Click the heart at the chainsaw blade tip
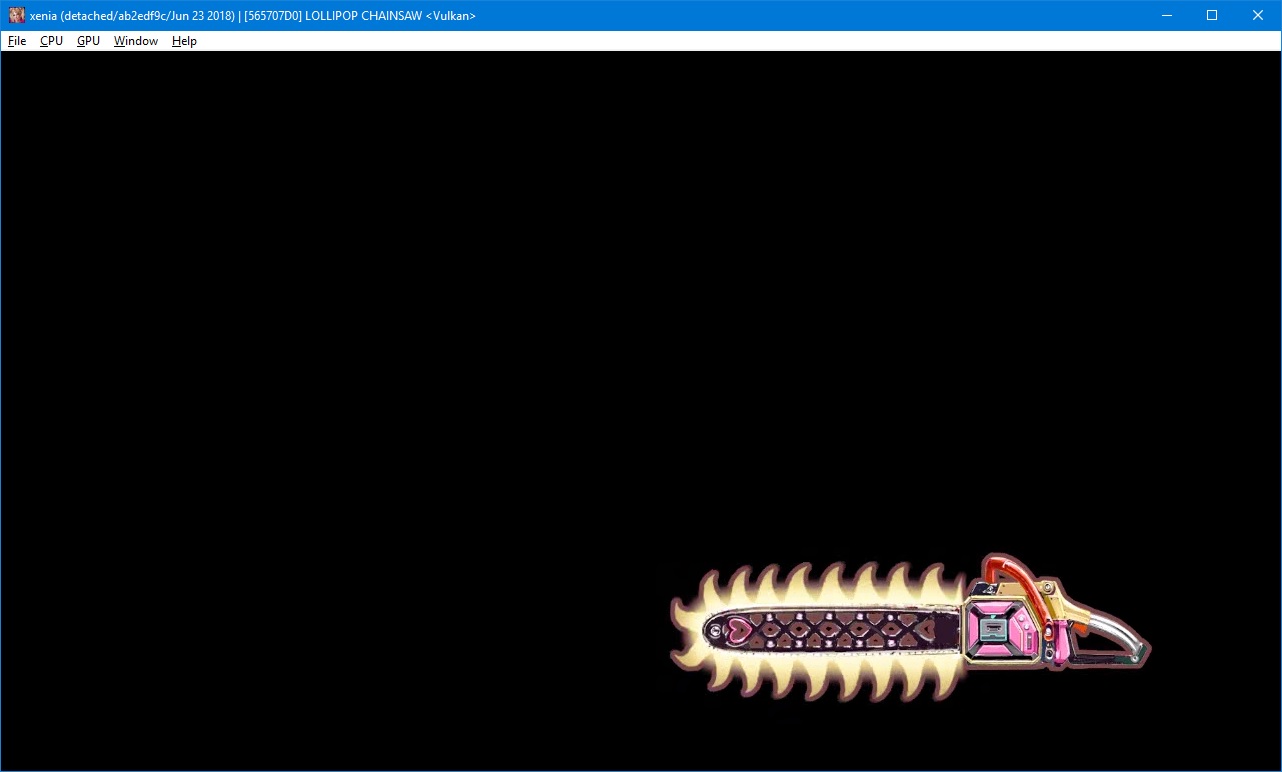Image resolution: width=1282 pixels, height=772 pixels. pos(735,629)
